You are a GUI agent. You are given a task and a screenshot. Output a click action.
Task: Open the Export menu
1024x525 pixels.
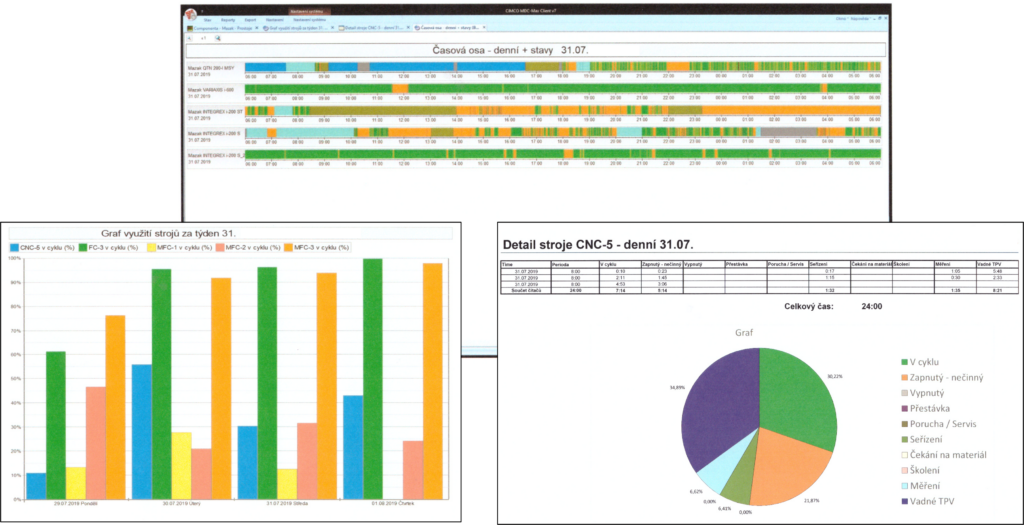click(x=248, y=18)
